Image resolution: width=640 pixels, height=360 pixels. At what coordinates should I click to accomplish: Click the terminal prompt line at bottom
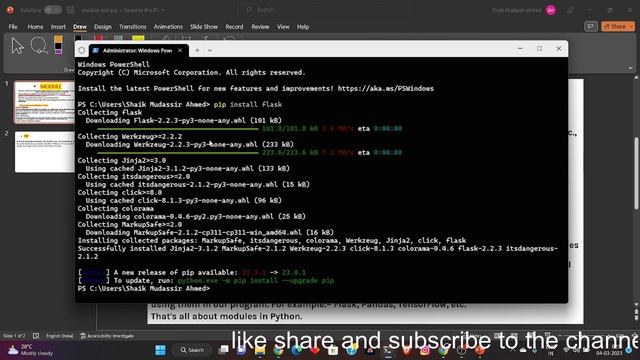144,289
